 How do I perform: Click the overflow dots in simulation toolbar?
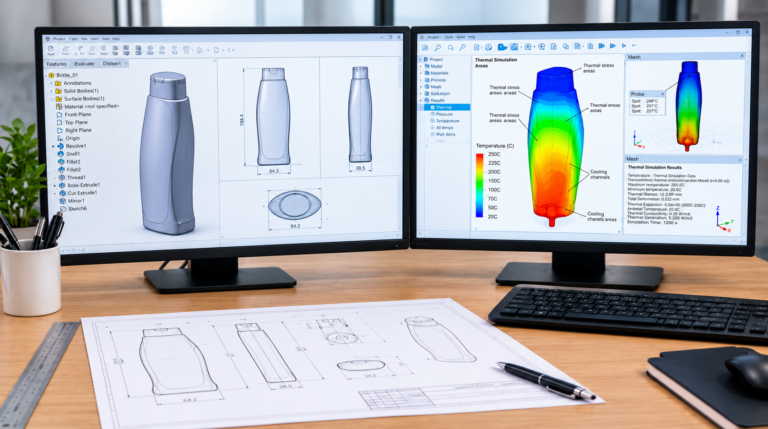tap(634, 46)
